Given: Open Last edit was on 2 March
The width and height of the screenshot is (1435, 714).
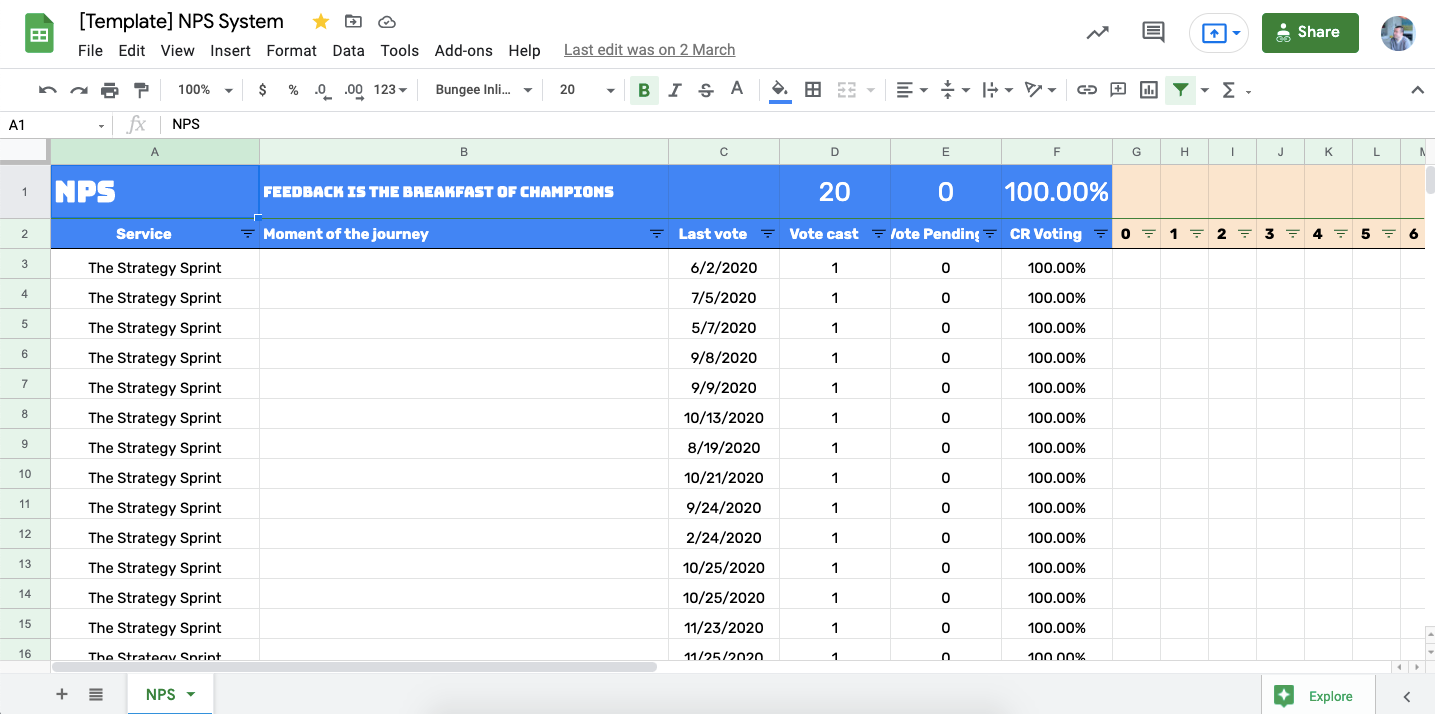Looking at the screenshot, I should click(650, 50).
